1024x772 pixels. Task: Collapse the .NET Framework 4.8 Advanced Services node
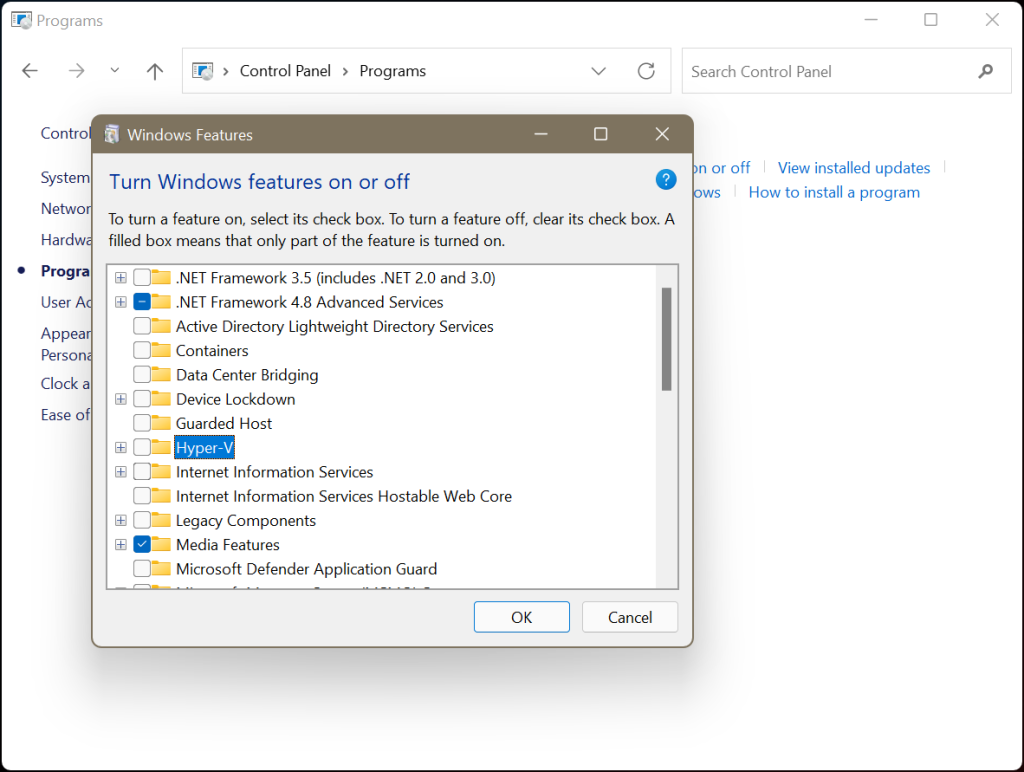point(121,301)
